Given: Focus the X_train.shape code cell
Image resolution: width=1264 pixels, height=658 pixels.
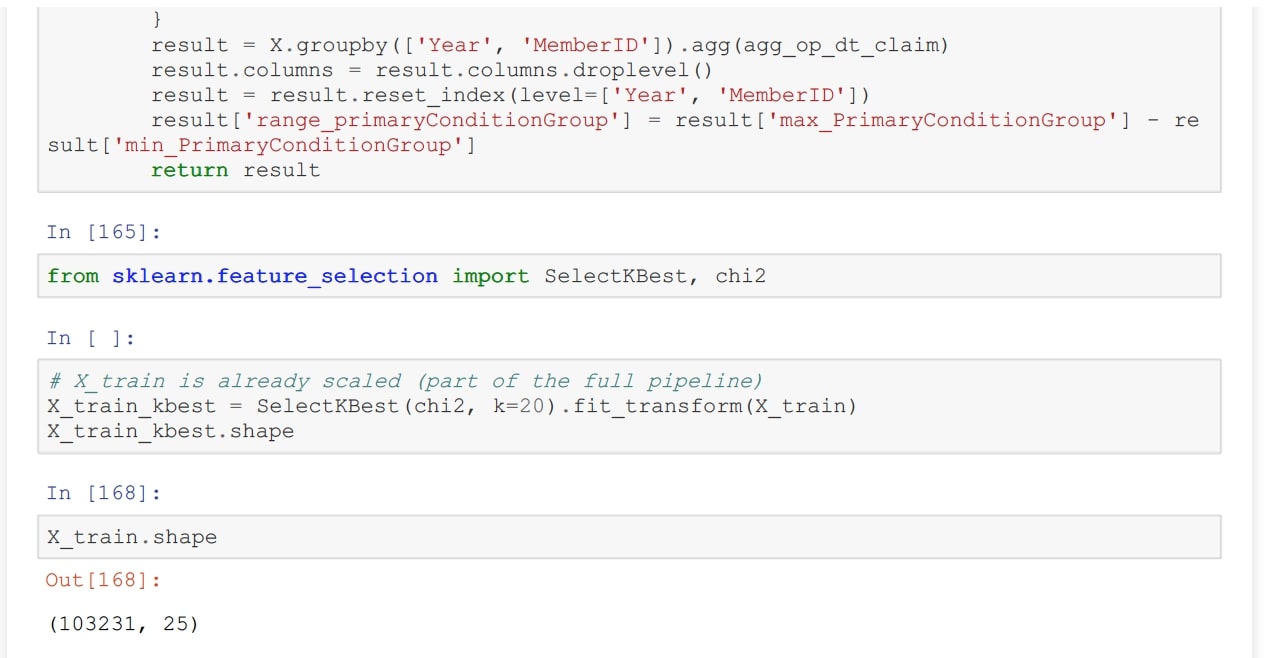Looking at the screenshot, I should point(630,537).
